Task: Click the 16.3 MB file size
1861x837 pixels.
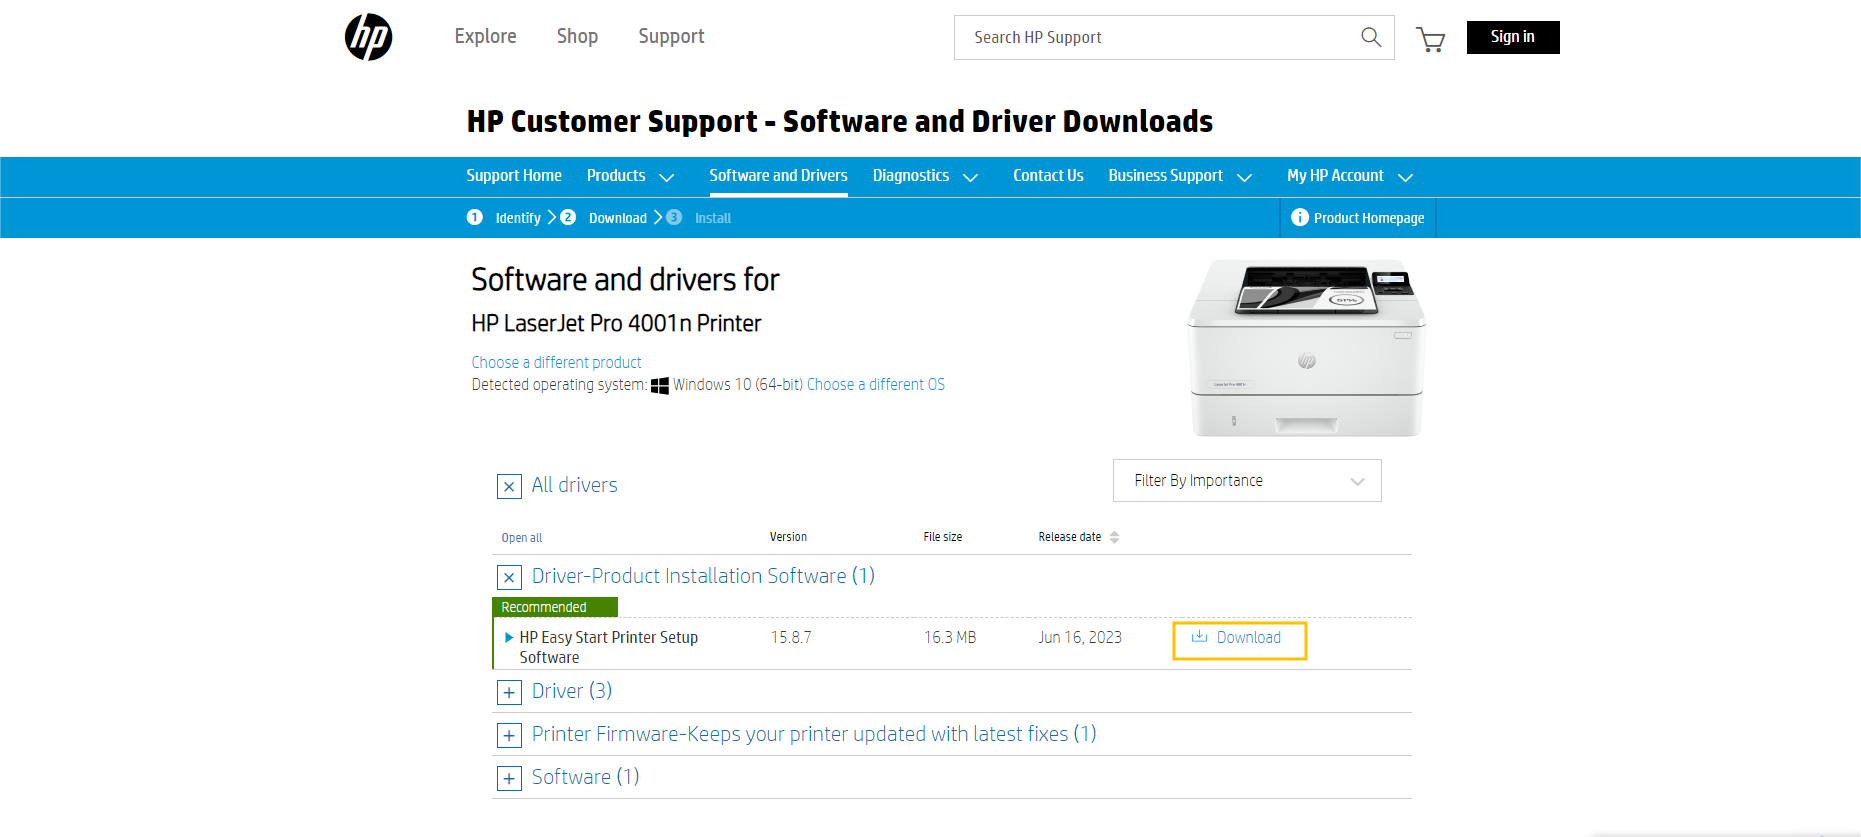Action: [950, 637]
